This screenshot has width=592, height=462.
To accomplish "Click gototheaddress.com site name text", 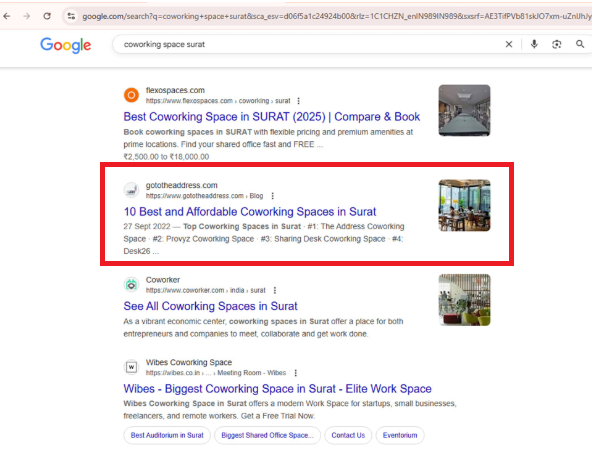I will (x=182, y=185).
